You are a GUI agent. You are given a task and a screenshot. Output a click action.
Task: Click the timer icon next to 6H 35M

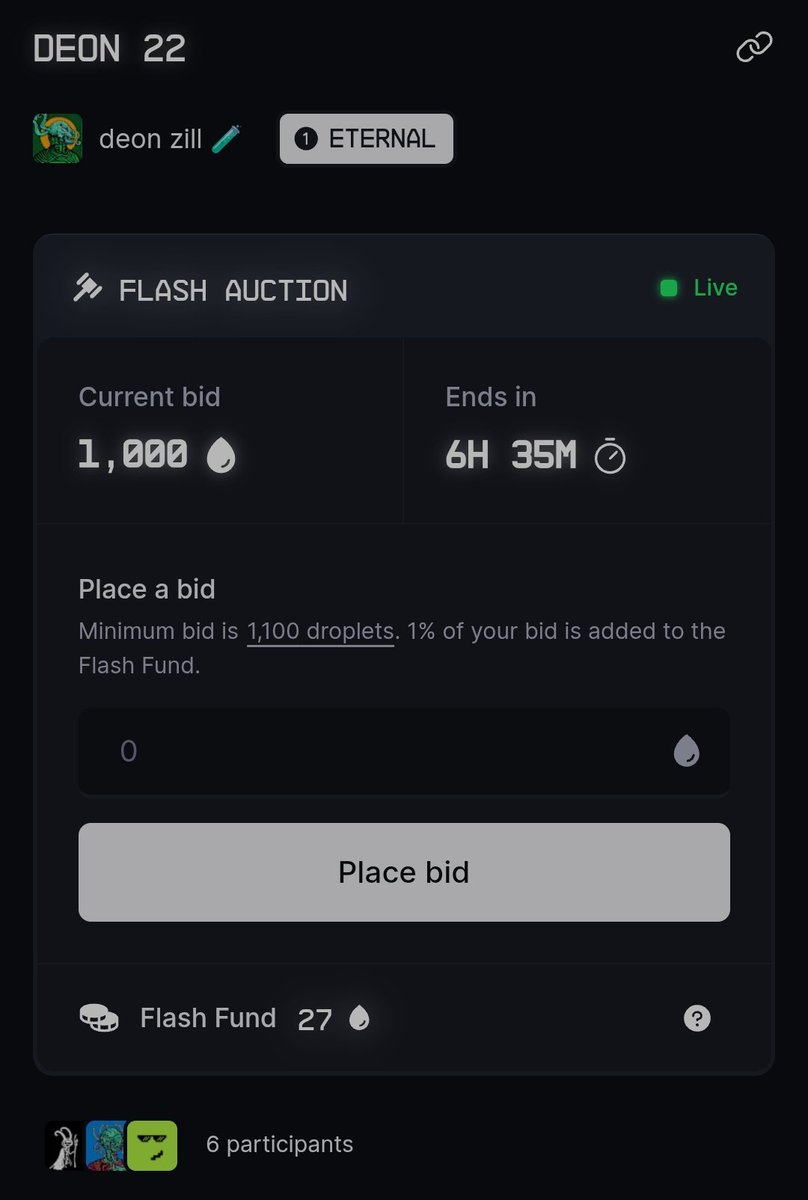click(x=610, y=457)
